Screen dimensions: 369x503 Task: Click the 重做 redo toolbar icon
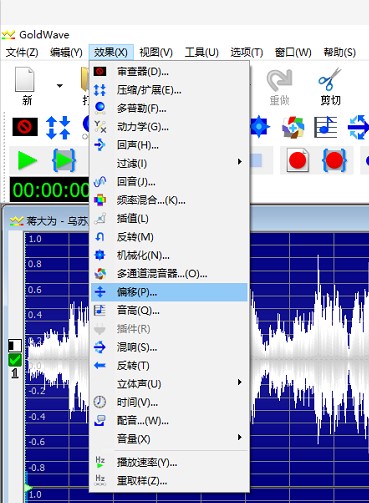tap(280, 87)
